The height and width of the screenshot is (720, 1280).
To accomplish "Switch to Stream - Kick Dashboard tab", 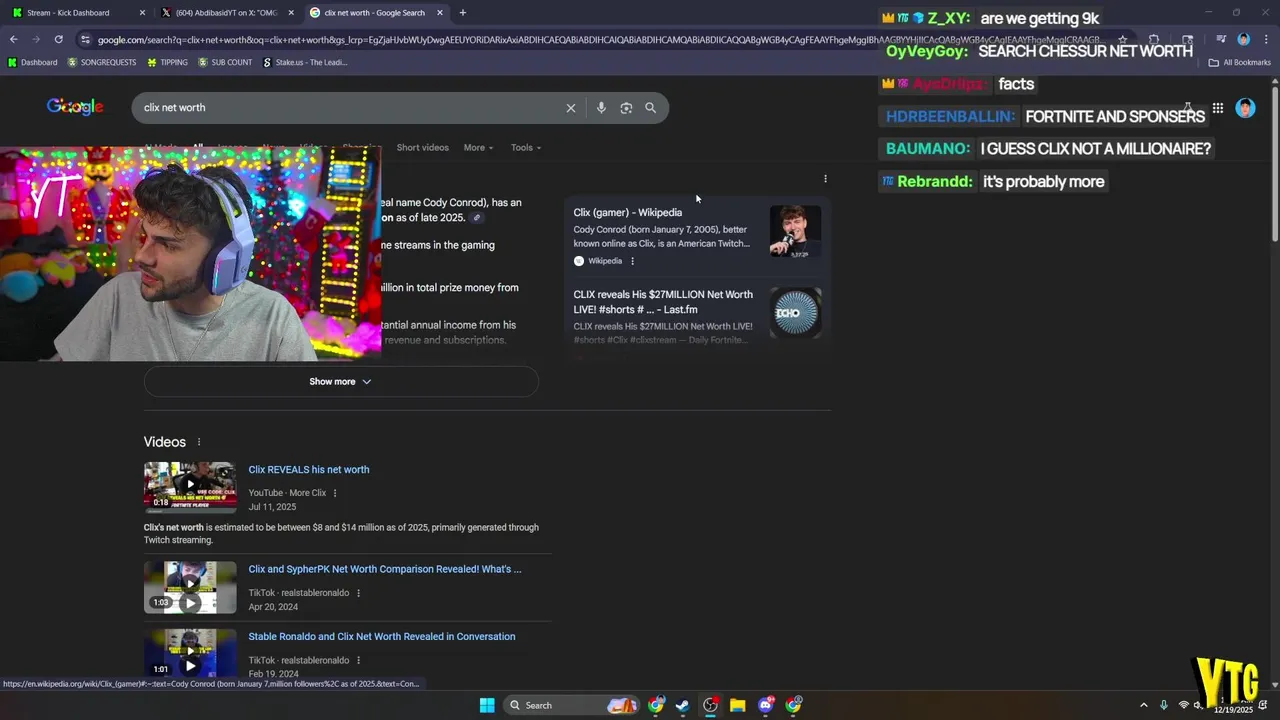I will pos(77,13).
